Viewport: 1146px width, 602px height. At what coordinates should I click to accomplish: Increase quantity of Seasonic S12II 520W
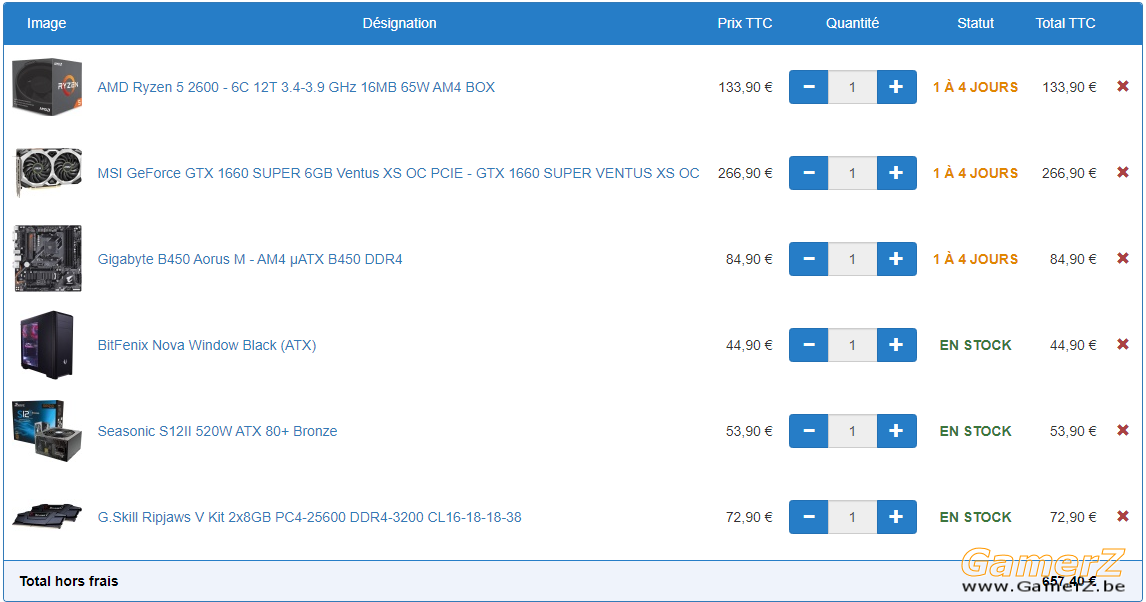click(896, 431)
